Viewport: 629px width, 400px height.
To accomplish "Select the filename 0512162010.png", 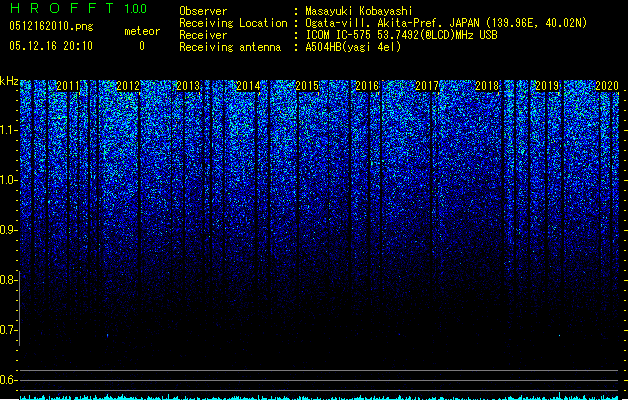I will pos(51,26).
